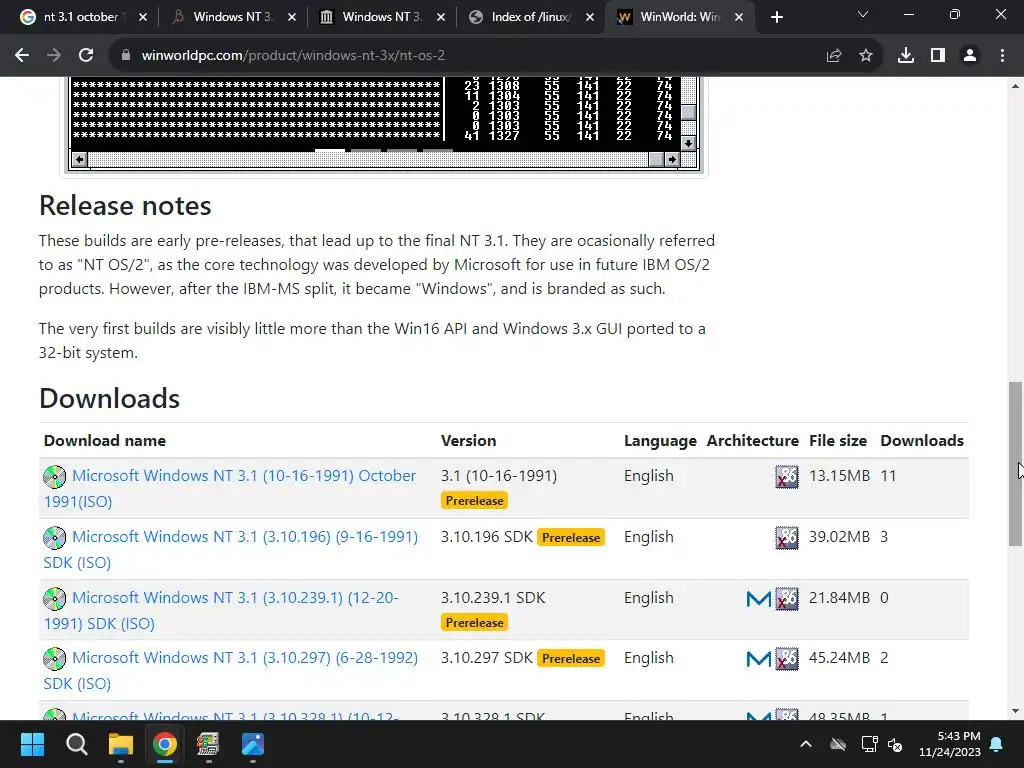This screenshot has height=768, width=1024.
Task: Reload the WinWorld page
Action: pyautogui.click(x=86, y=56)
